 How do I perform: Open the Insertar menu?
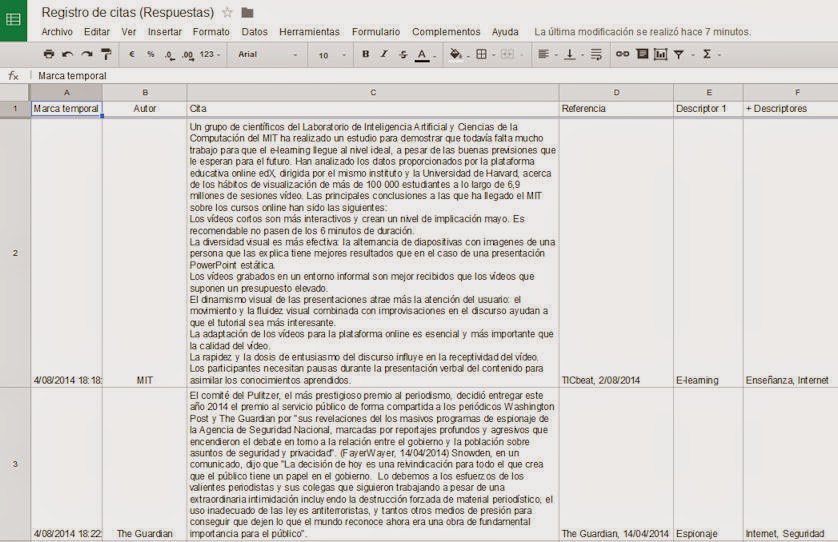click(x=165, y=32)
